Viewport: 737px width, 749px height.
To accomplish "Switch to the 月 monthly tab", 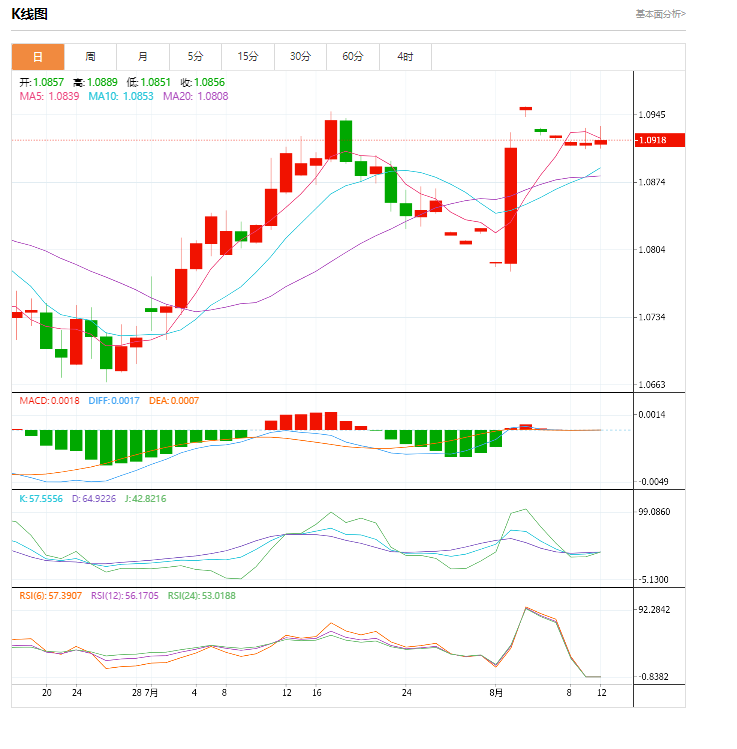I will 143,57.
